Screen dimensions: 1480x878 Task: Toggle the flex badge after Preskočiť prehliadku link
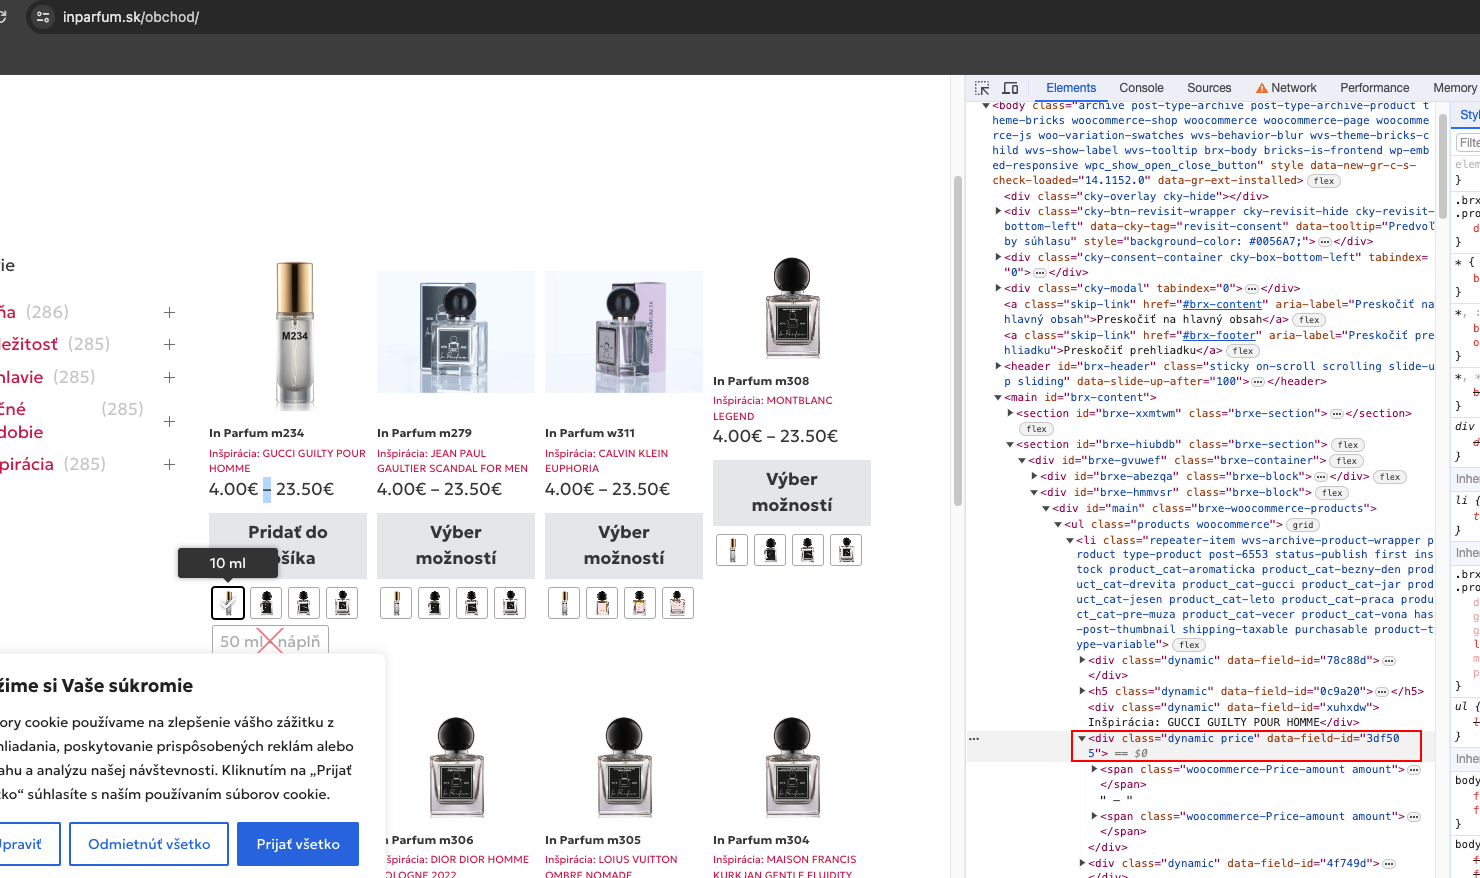(1243, 351)
